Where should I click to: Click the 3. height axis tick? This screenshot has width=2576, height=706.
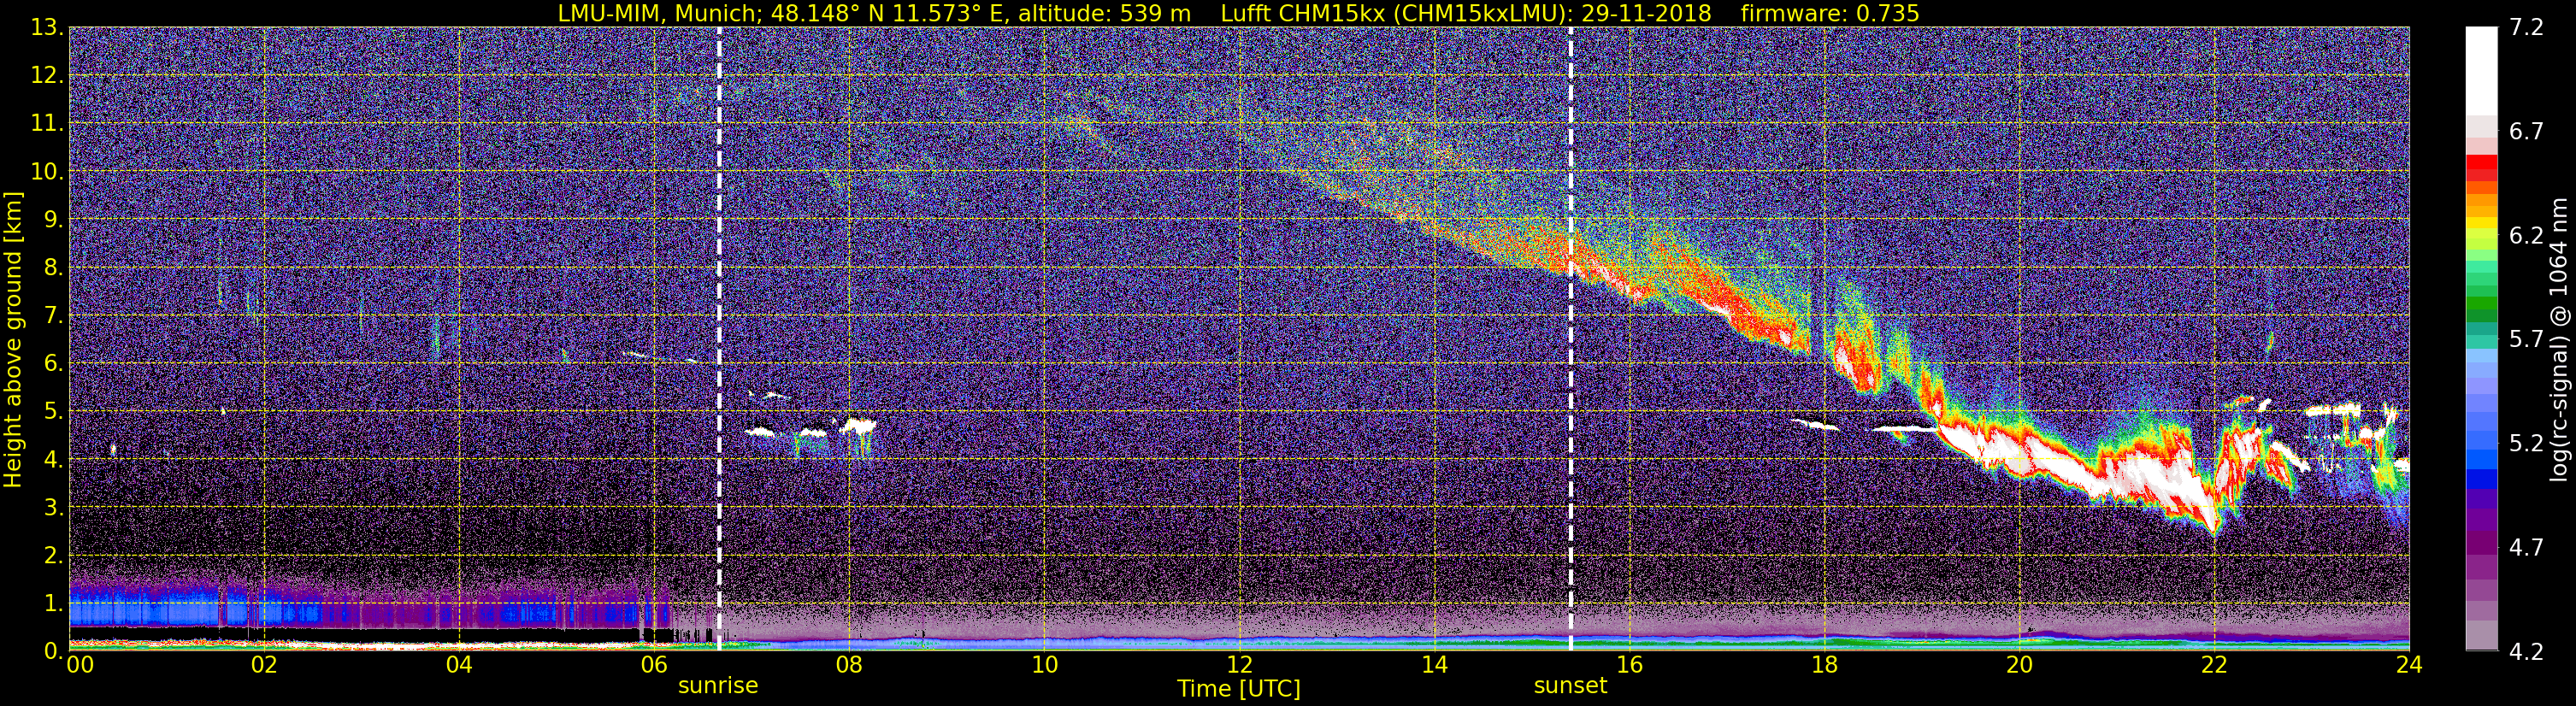coord(53,508)
